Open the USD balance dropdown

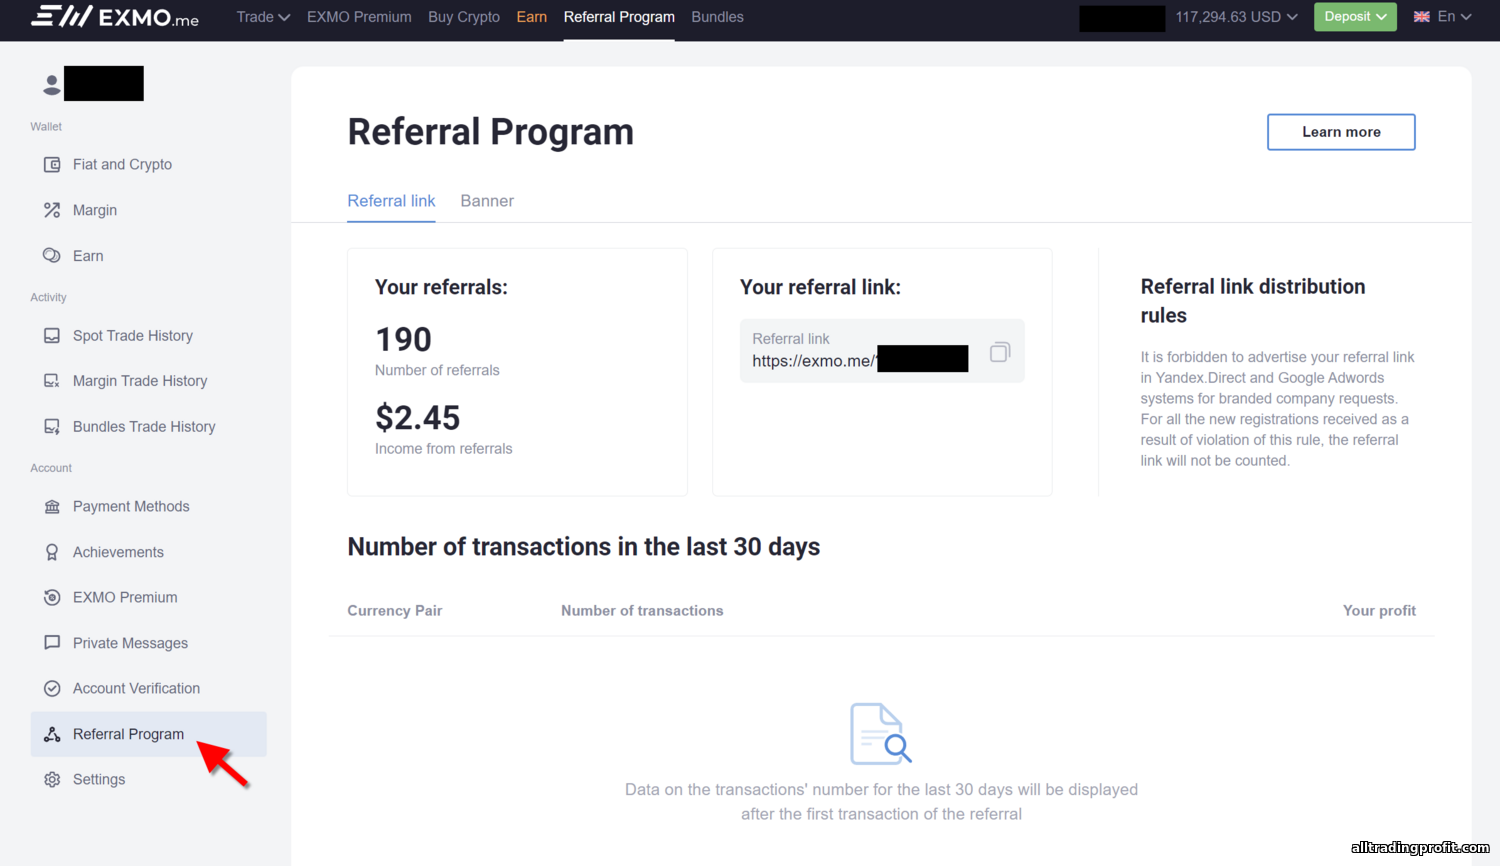point(1236,17)
